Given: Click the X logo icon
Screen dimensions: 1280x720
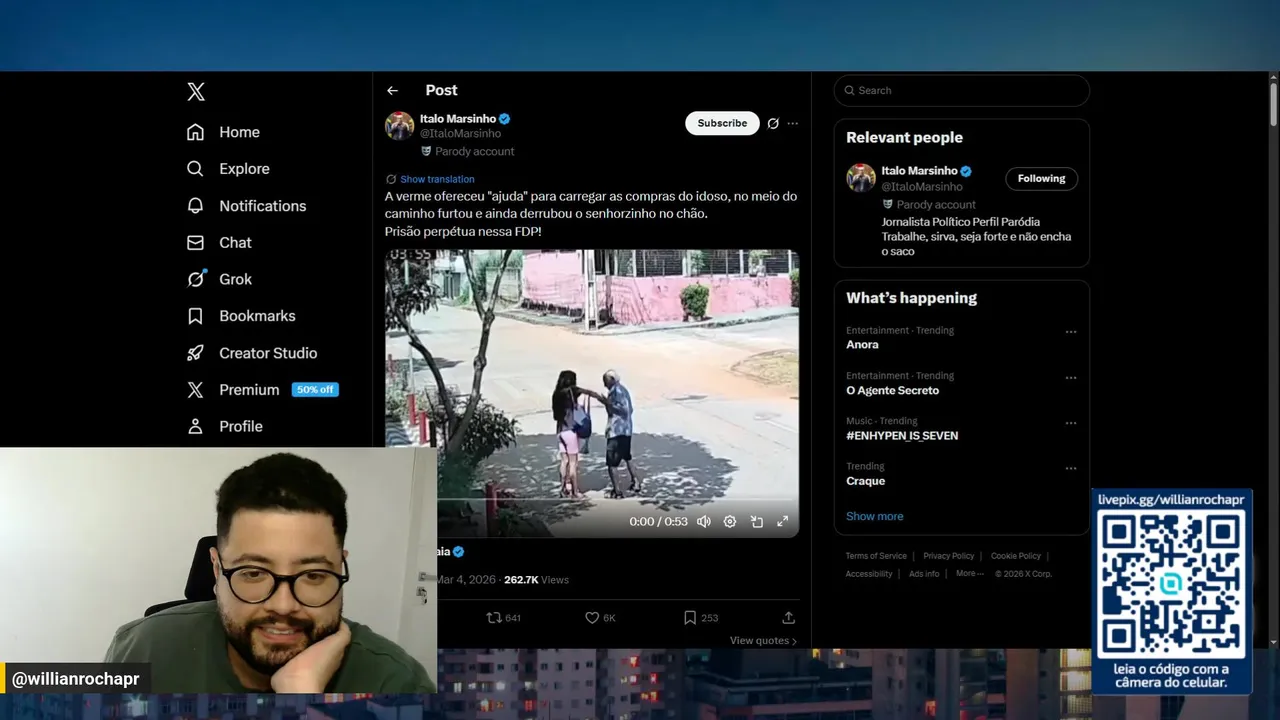Looking at the screenshot, I should pyautogui.click(x=196, y=92).
